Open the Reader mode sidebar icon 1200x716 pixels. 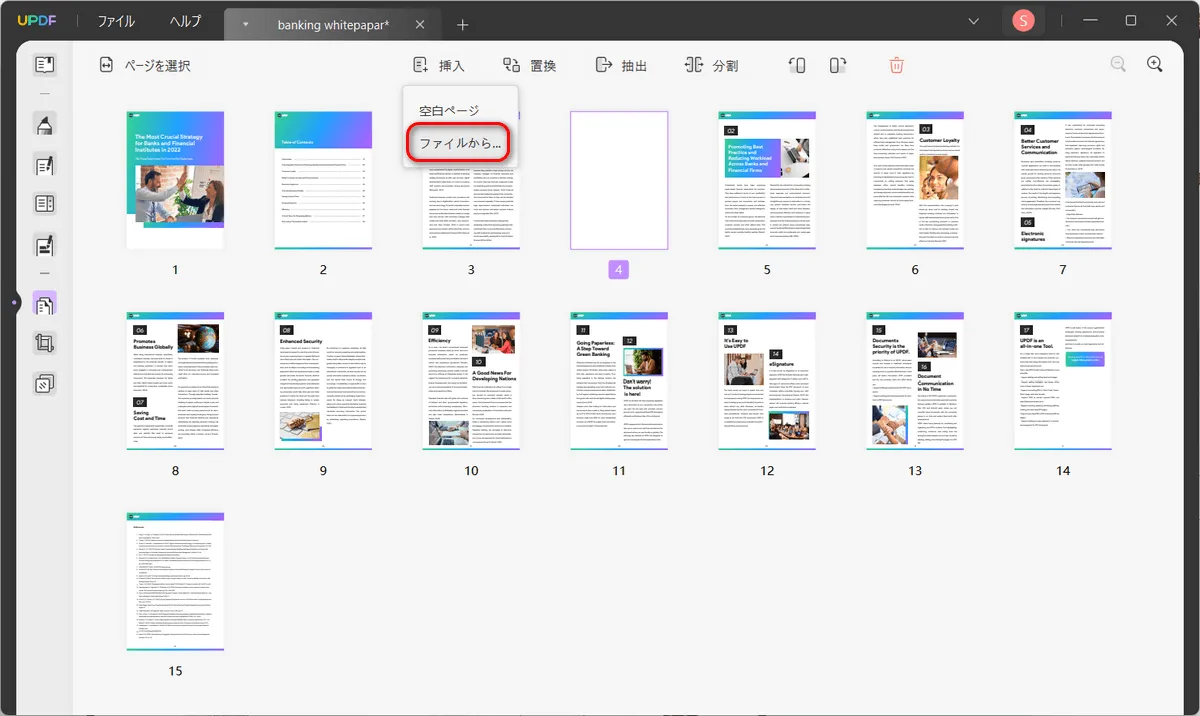(x=45, y=66)
